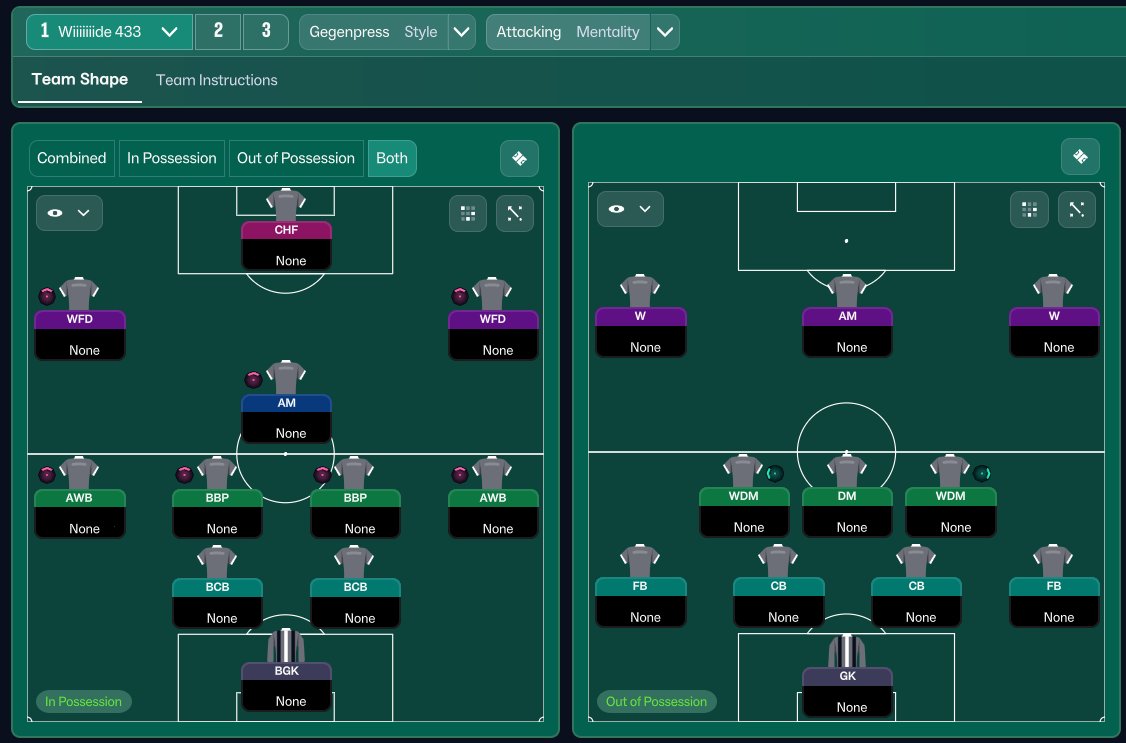Switch to tactic slot 3
Image resolution: width=1126 pixels, height=743 pixels.
click(266, 32)
